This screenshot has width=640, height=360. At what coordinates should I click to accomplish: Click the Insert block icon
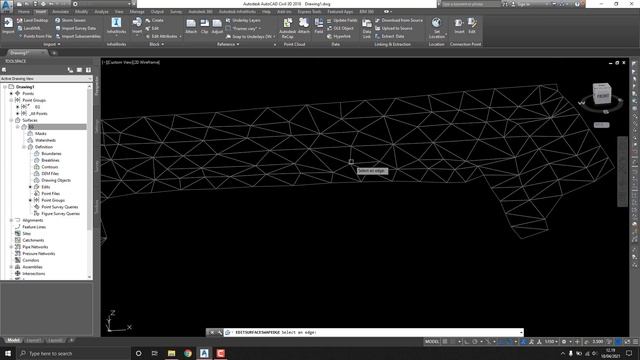(x=137, y=25)
